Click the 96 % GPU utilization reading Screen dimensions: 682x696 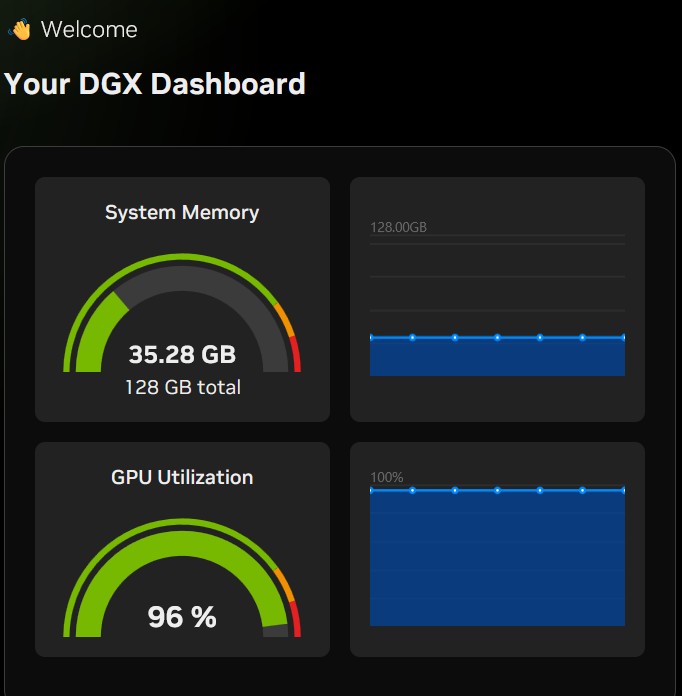182,617
